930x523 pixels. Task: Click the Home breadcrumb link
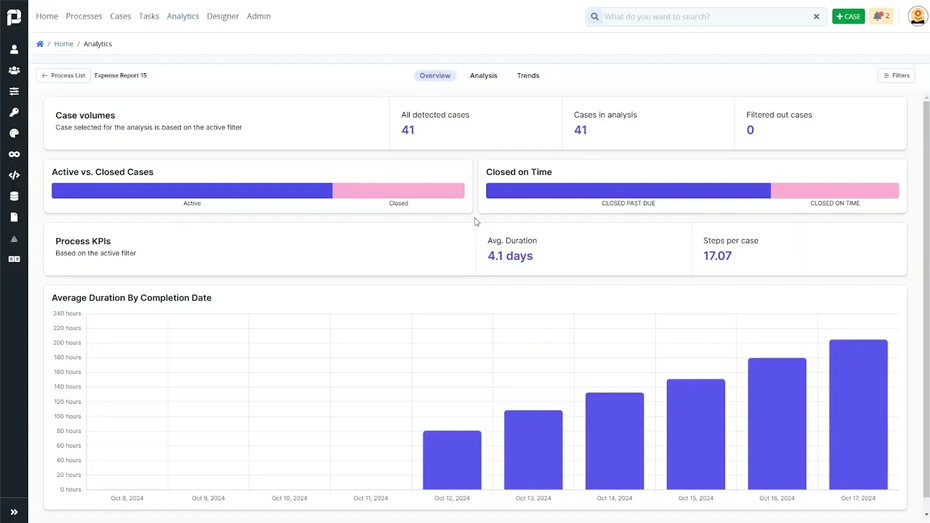click(64, 44)
